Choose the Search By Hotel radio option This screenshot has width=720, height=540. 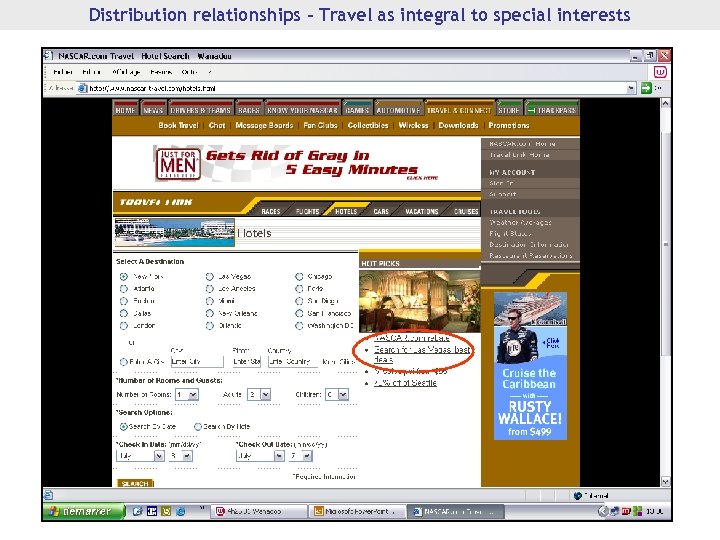[x=198, y=427]
